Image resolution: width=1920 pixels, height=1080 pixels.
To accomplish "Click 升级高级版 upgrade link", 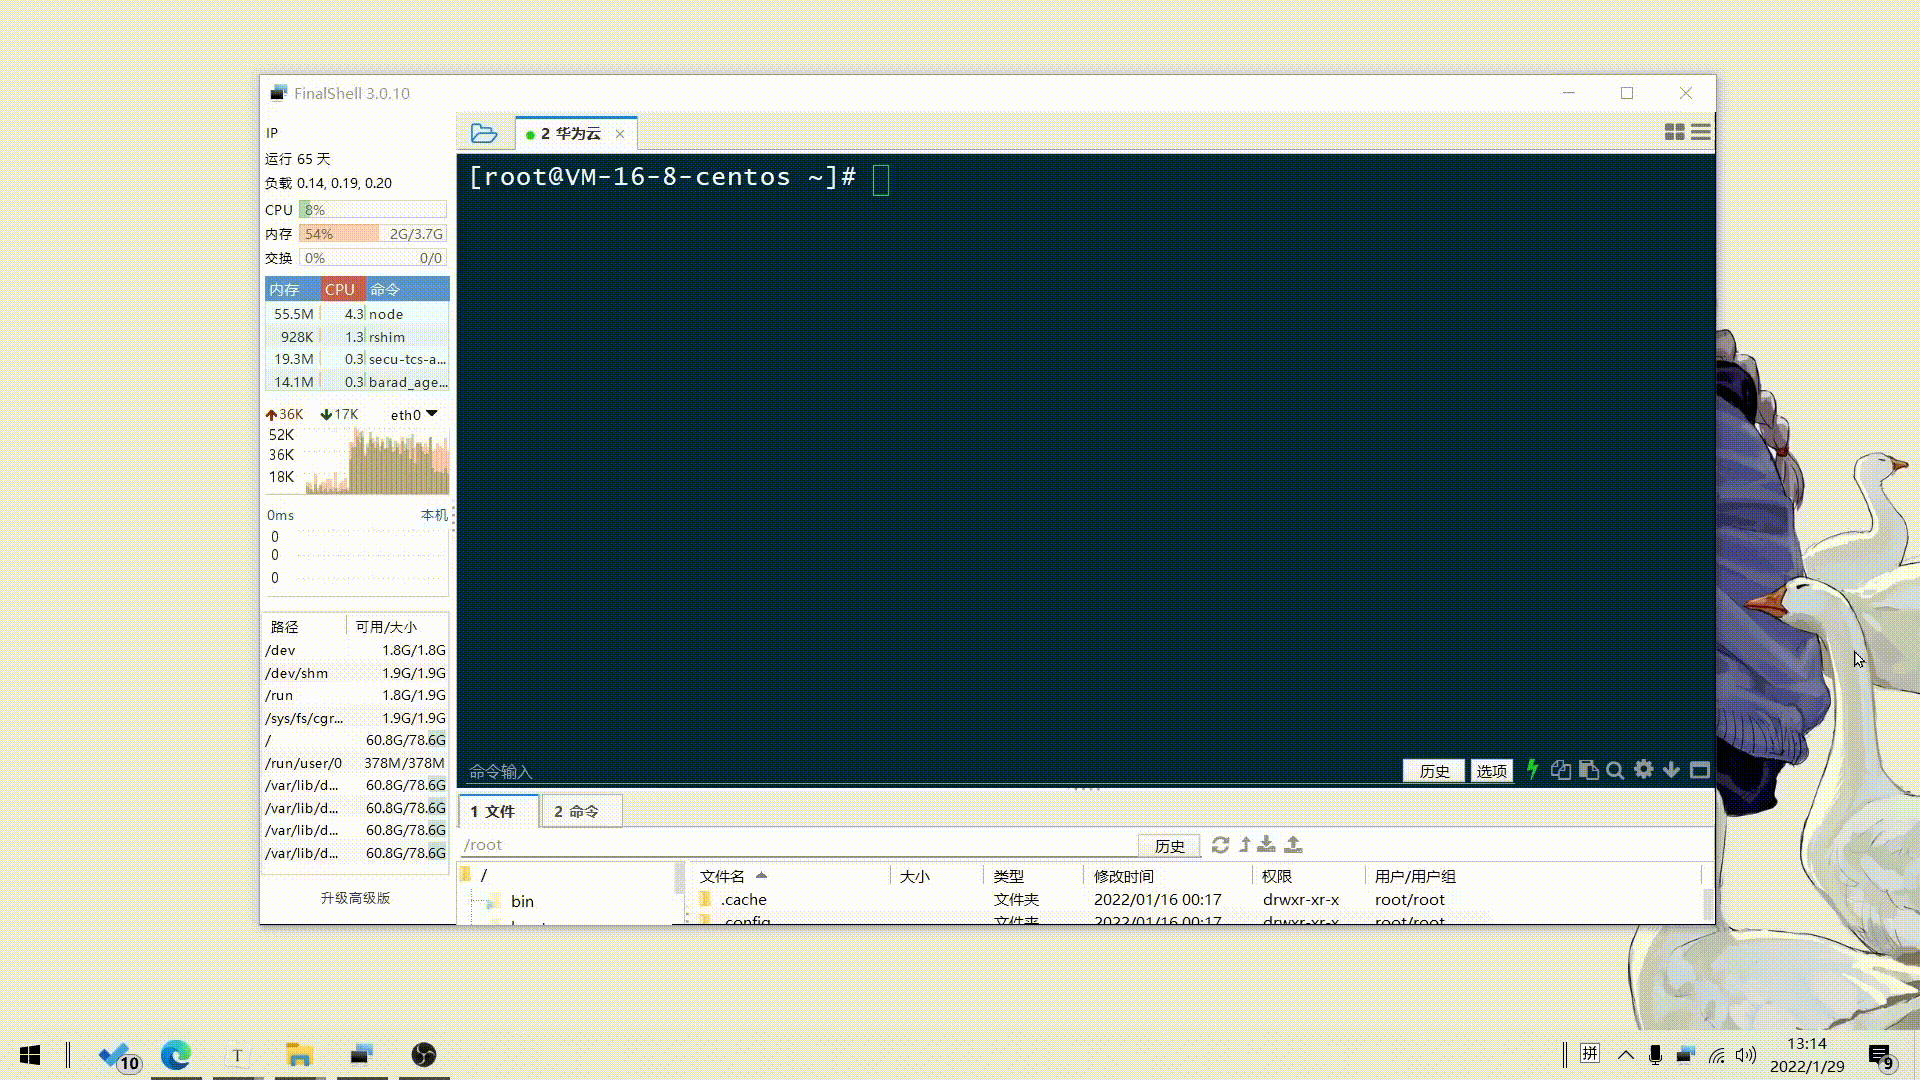I will pos(355,898).
